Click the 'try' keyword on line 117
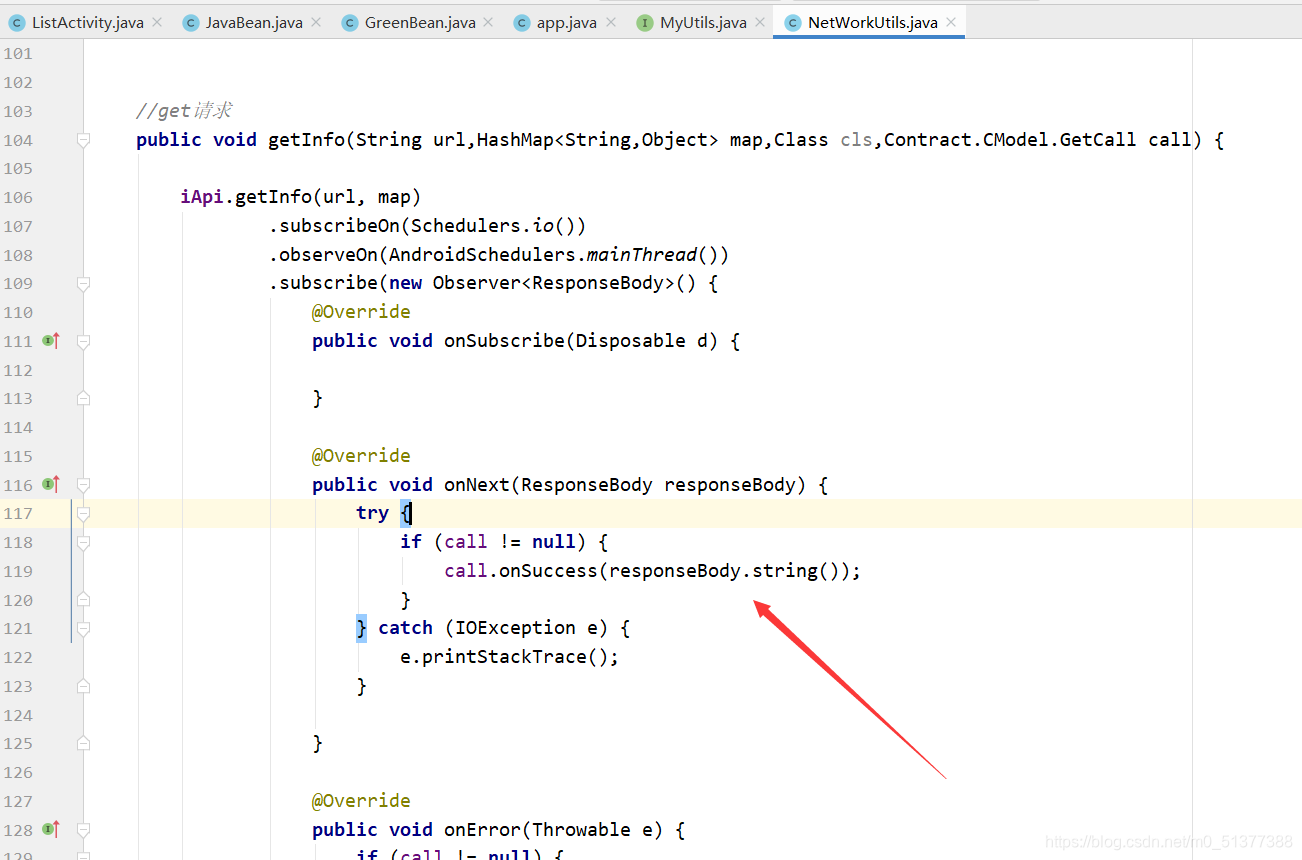Viewport: 1302px width, 860px height. 372,513
